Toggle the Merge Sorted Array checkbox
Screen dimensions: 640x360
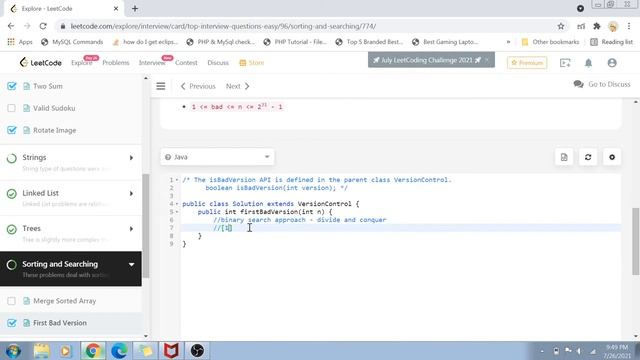[x=11, y=301]
